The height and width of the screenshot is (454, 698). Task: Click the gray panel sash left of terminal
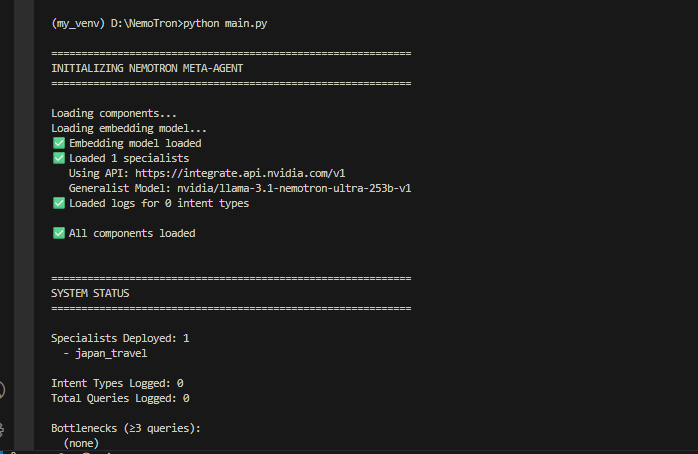tap(24, 225)
